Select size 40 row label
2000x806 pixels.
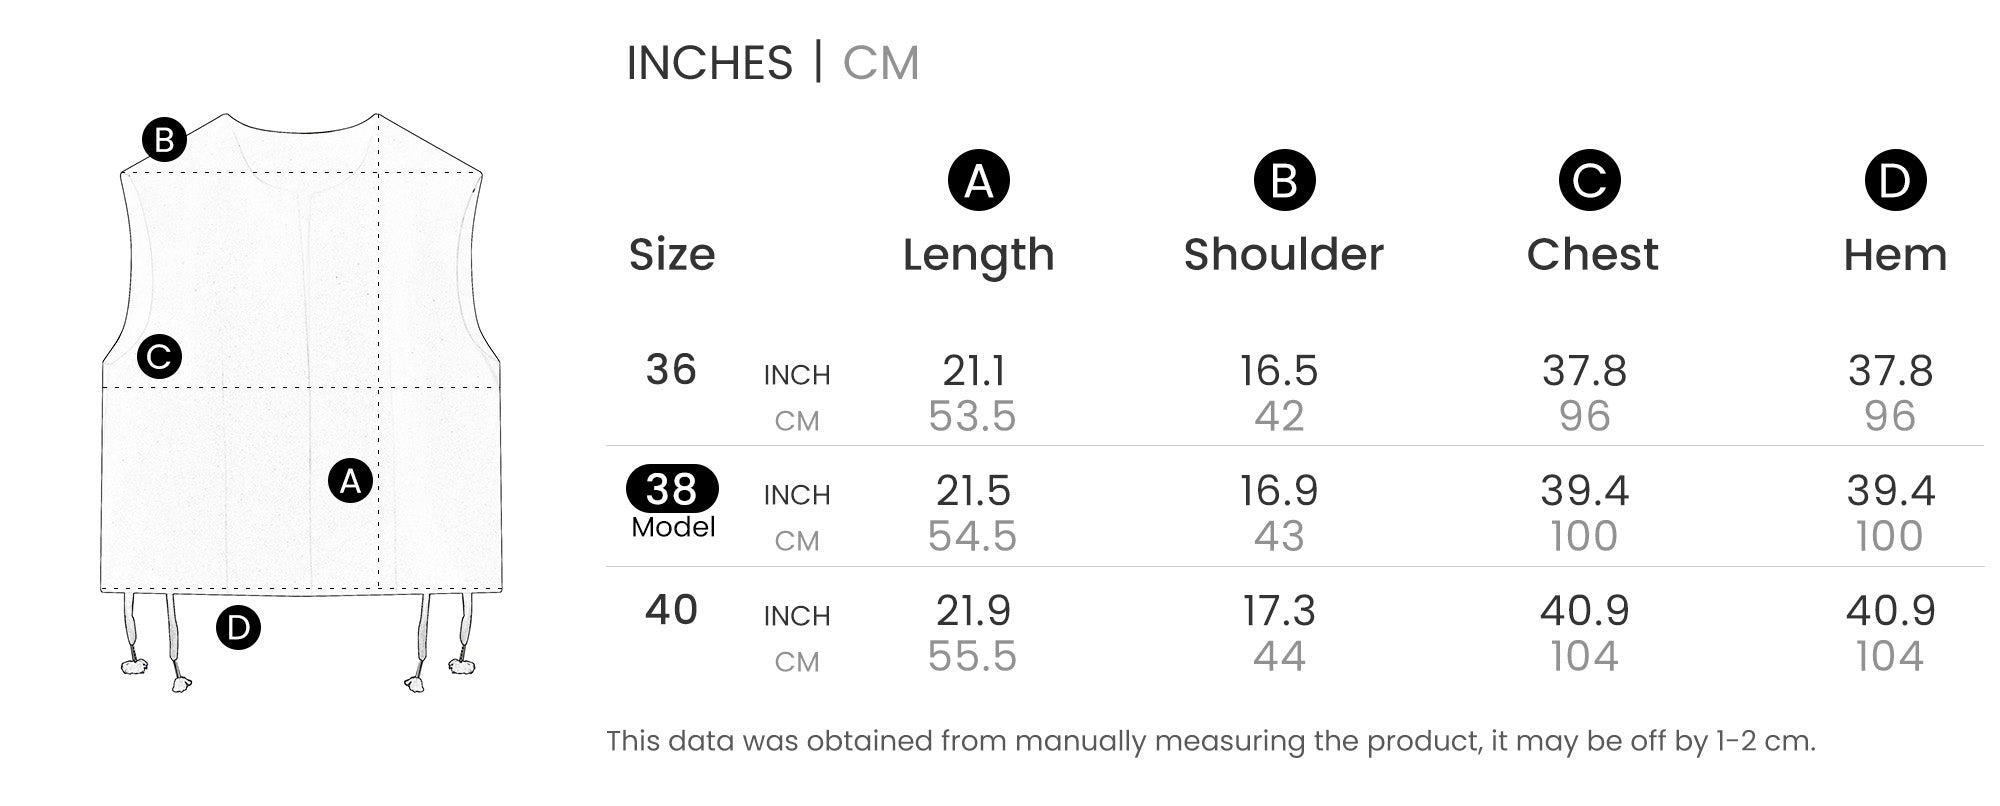tap(671, 610)
